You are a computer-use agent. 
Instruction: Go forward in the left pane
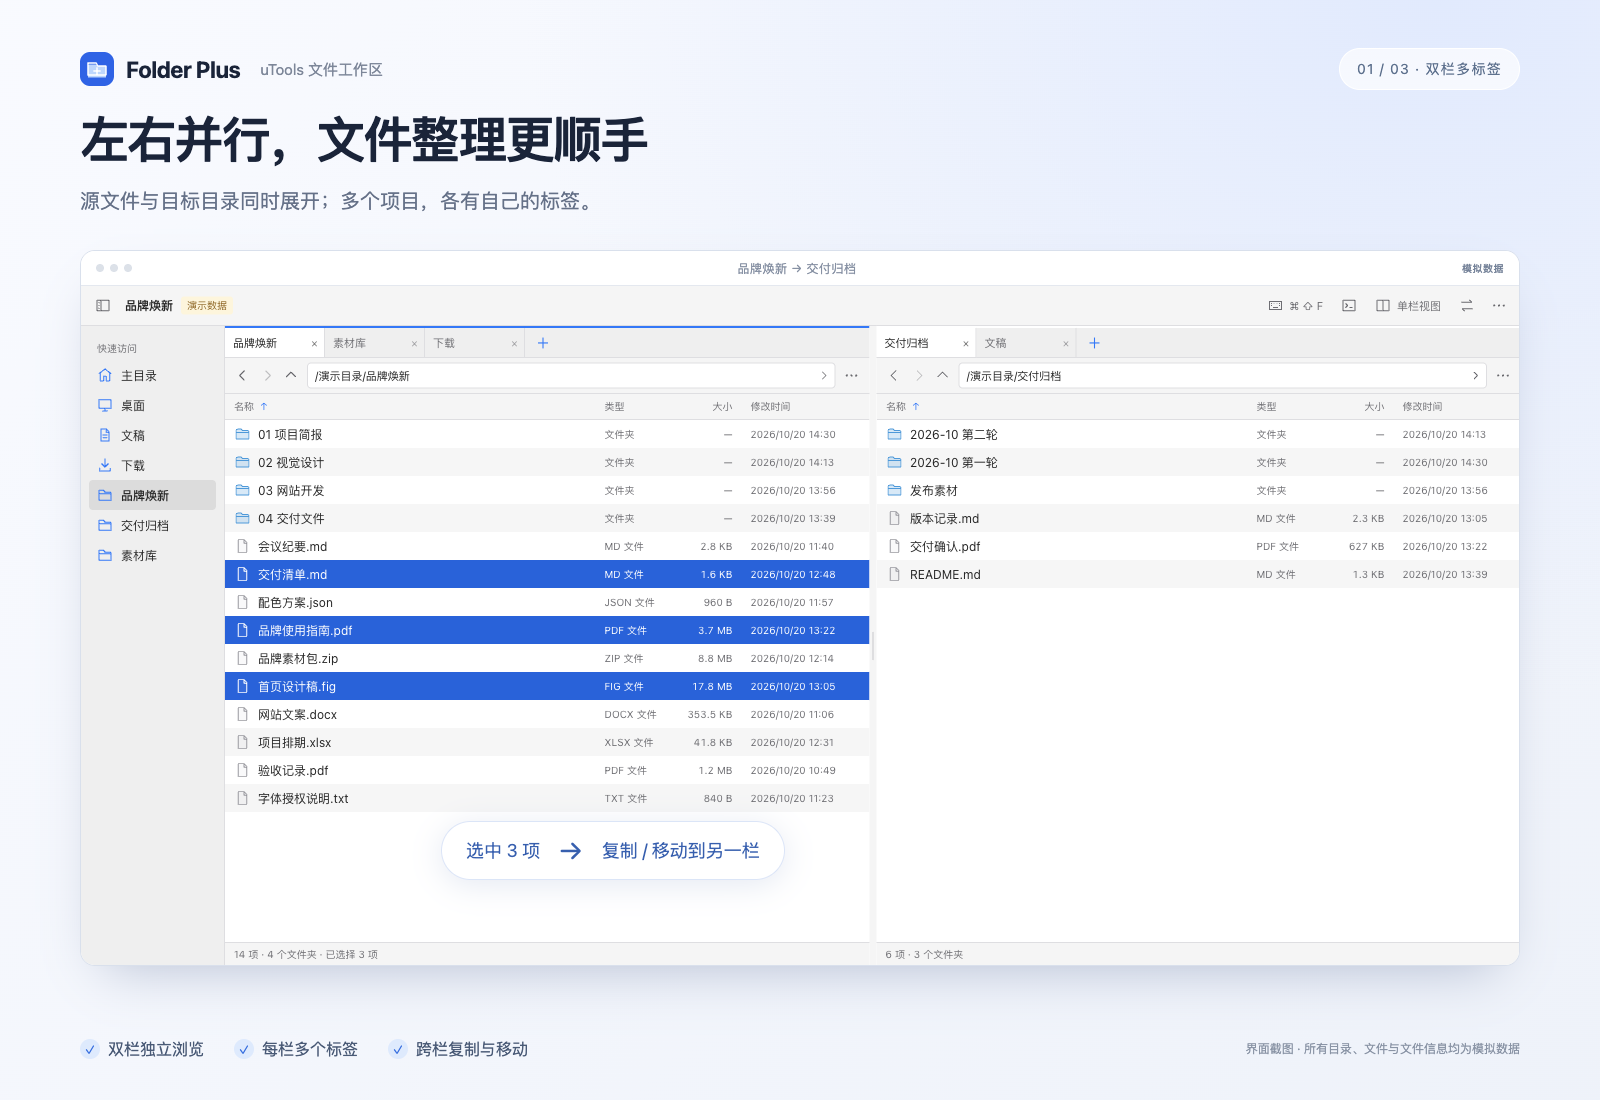[x=267, y=376]
